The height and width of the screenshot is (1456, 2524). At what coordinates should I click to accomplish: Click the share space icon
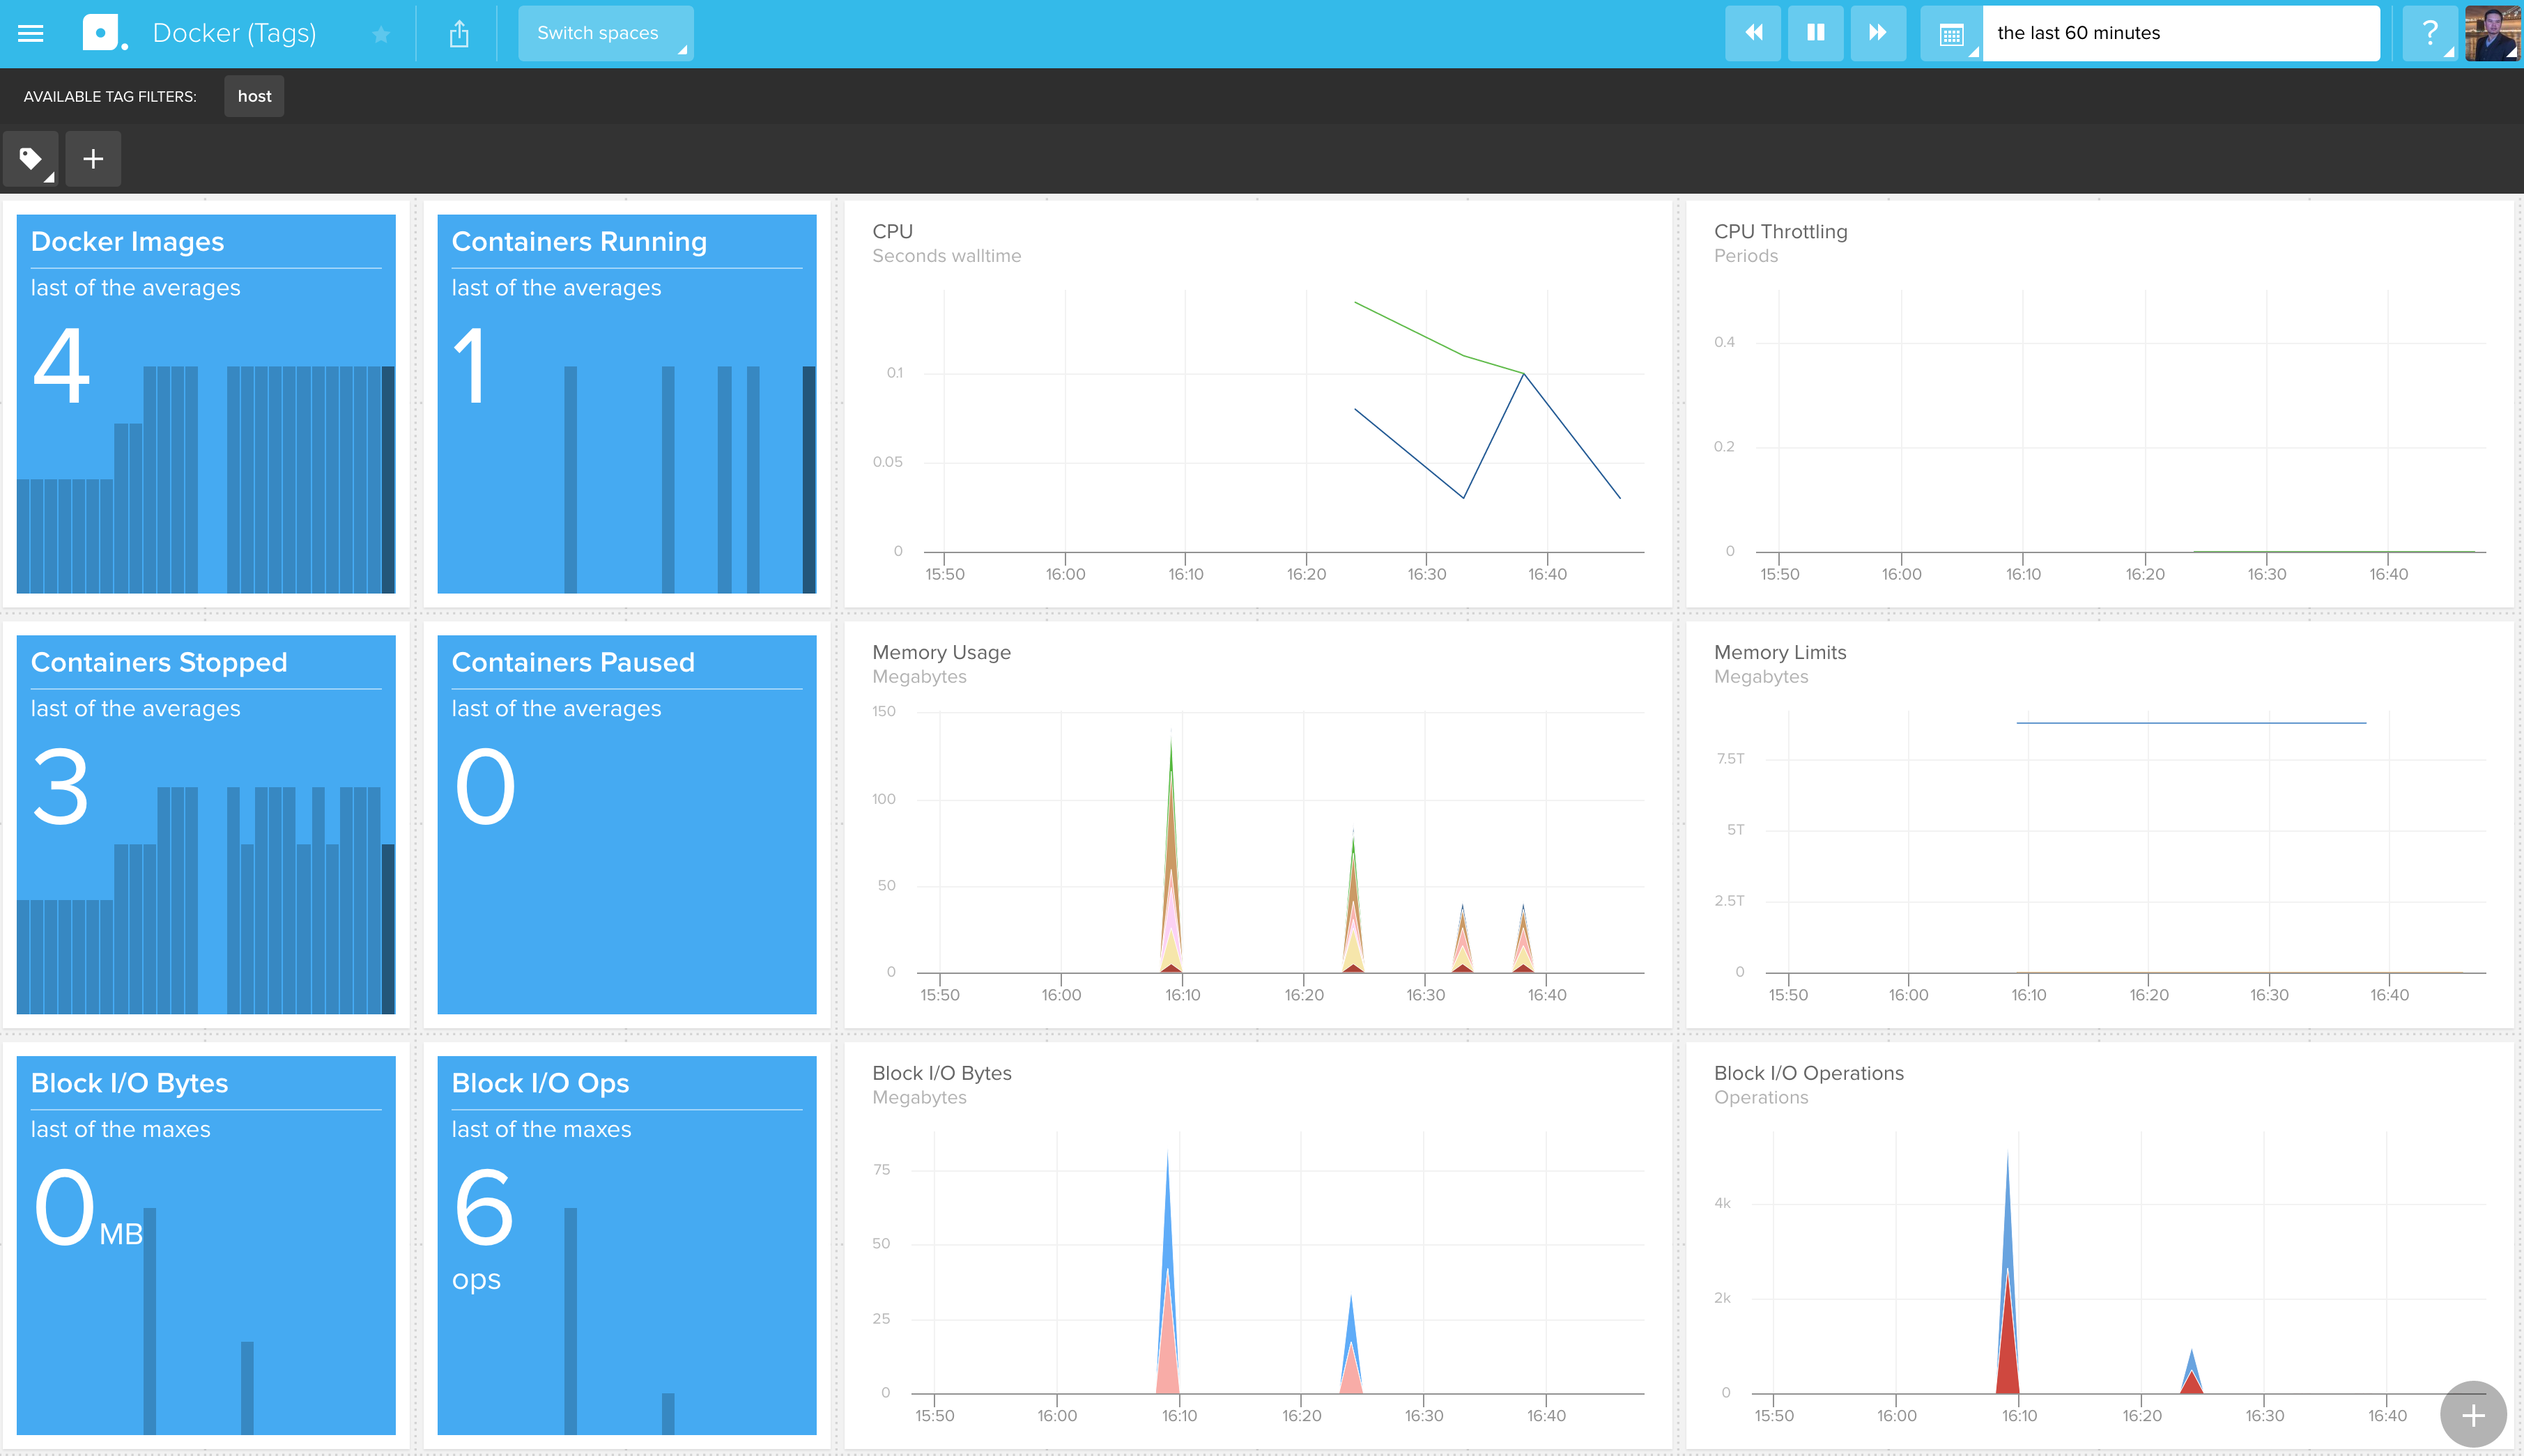[459, 34]
